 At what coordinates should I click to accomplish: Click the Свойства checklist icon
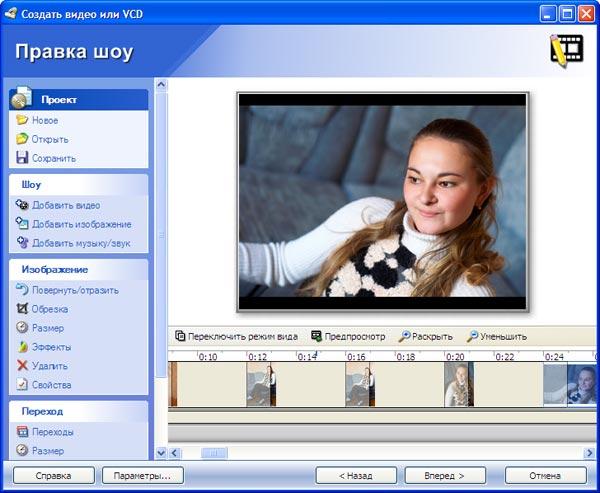pyautogui.click(x=22, y=384)
